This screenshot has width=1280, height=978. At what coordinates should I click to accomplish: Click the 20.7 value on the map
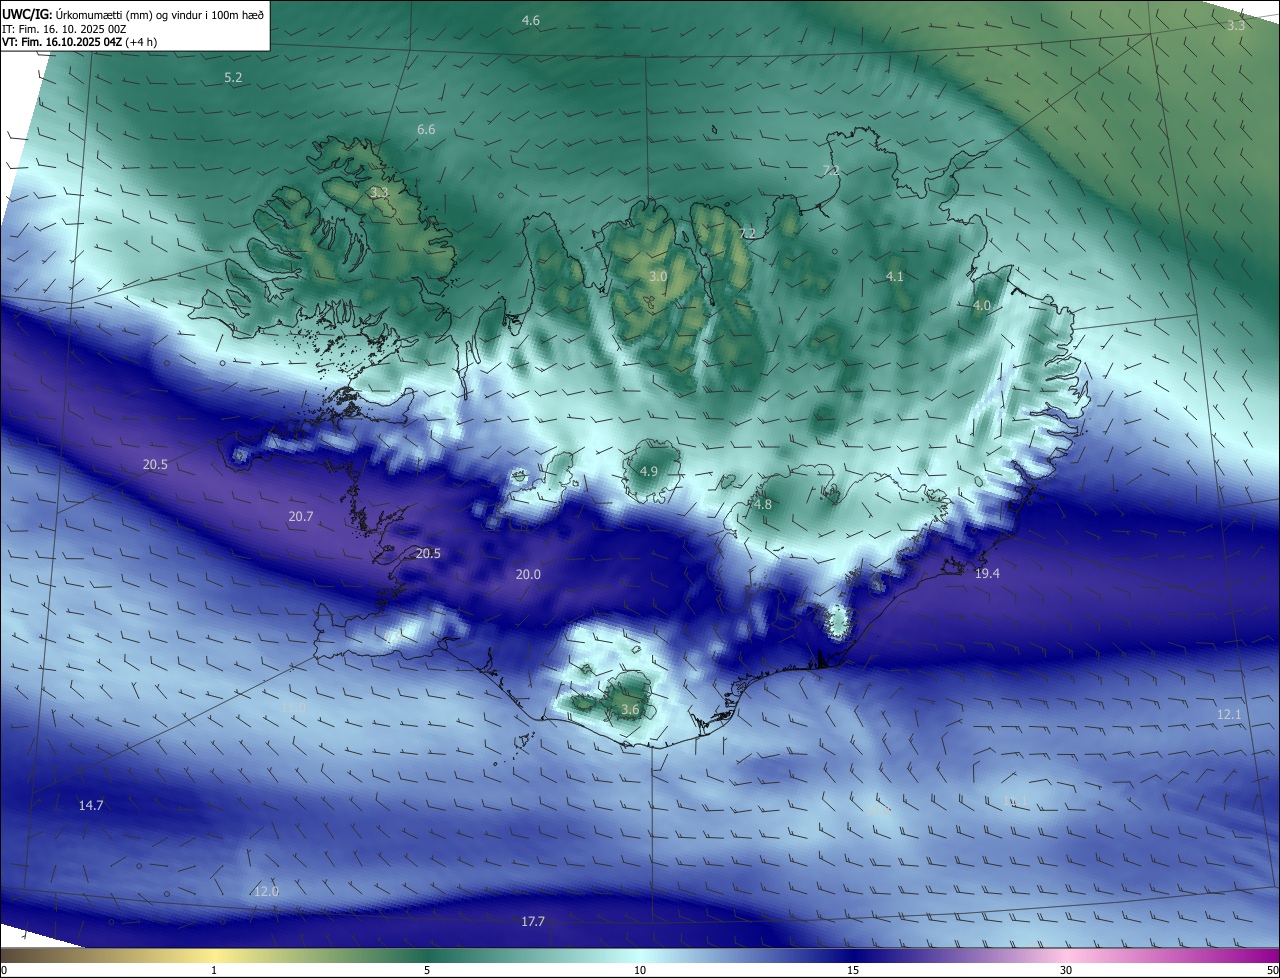[x=301, y=517]
